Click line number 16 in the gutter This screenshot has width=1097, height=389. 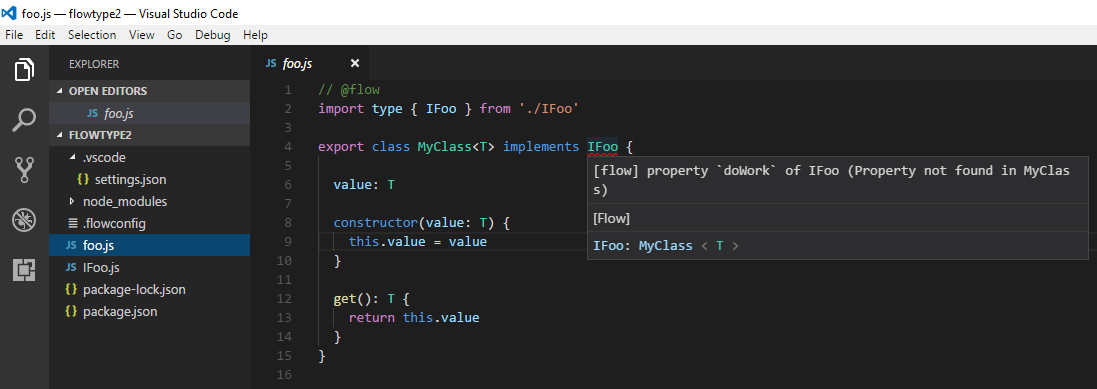coord(284,375)
